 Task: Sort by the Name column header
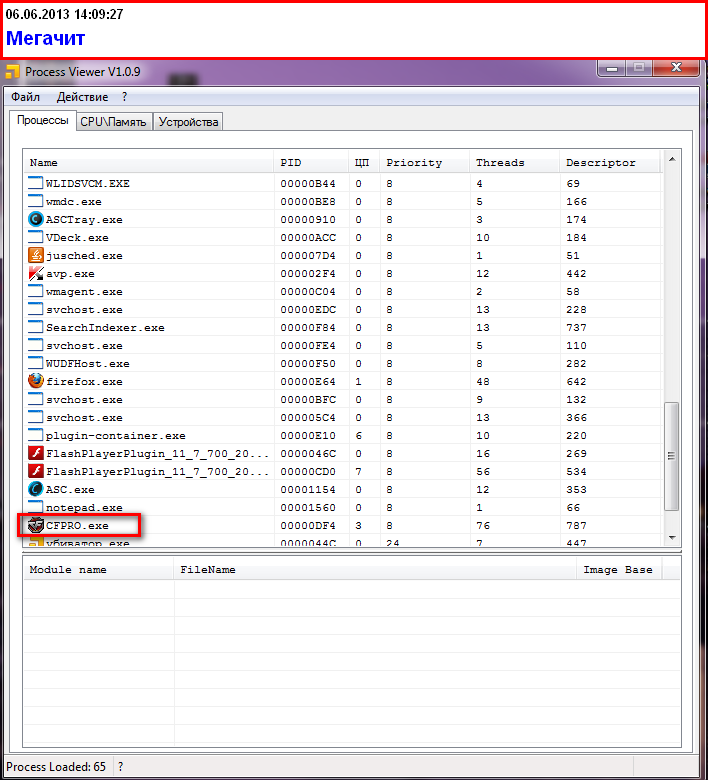click(x=148, y=163)
